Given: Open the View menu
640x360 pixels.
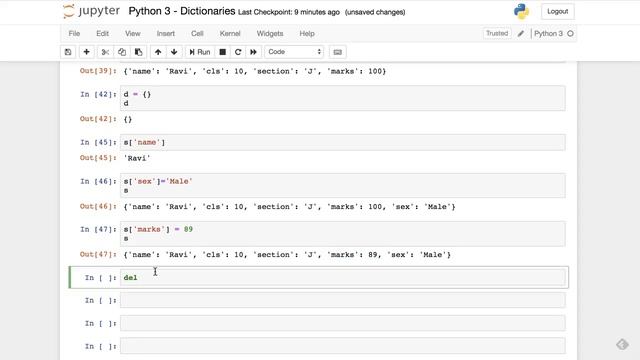Looking at the screenshot, I should point(133,33).
